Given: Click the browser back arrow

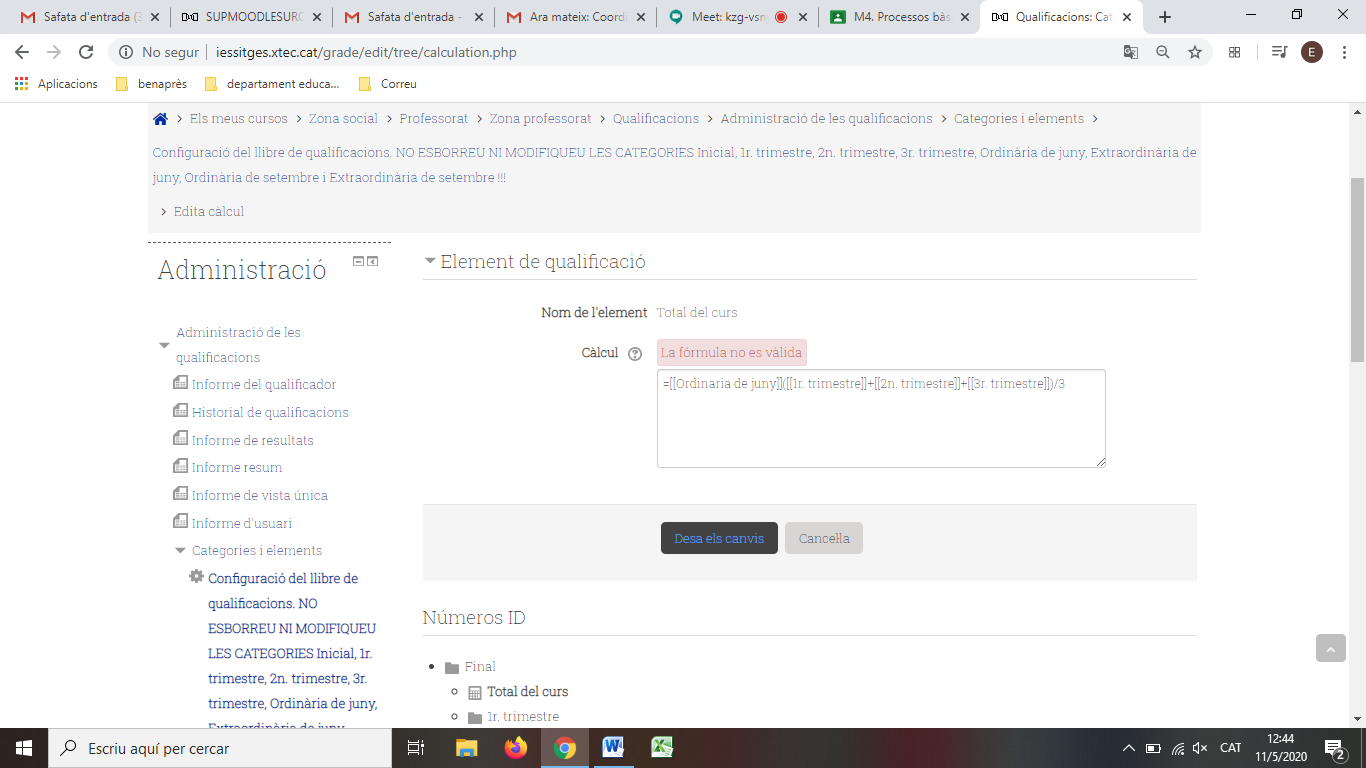Looking at the screenshot, I should click(22, 52).
